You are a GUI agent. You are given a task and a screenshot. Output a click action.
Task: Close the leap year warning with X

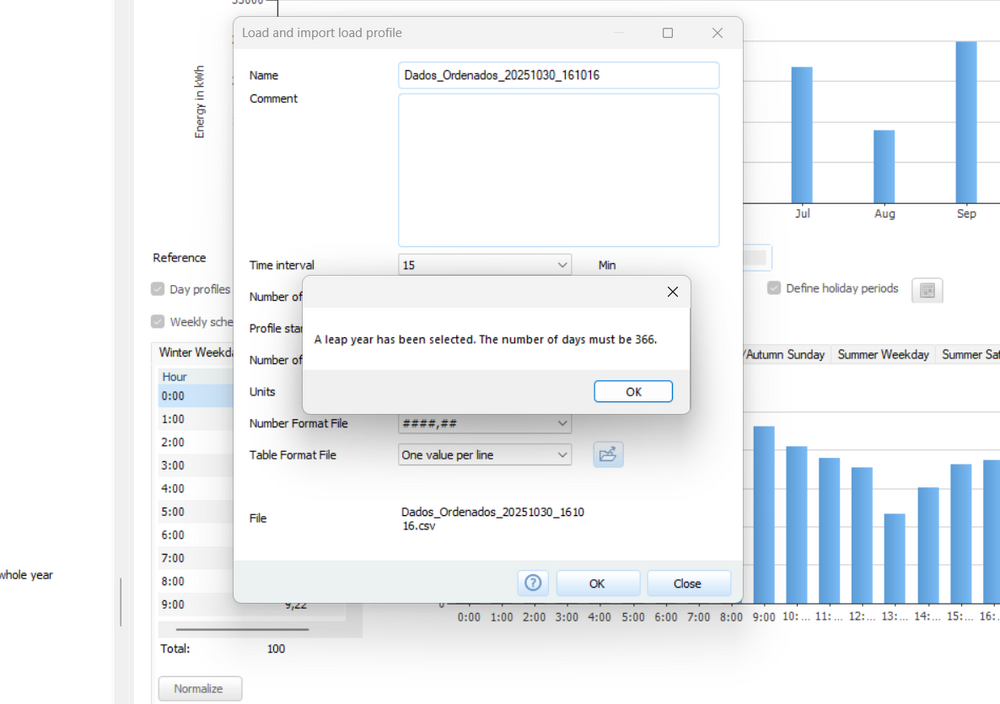(672, 292)
